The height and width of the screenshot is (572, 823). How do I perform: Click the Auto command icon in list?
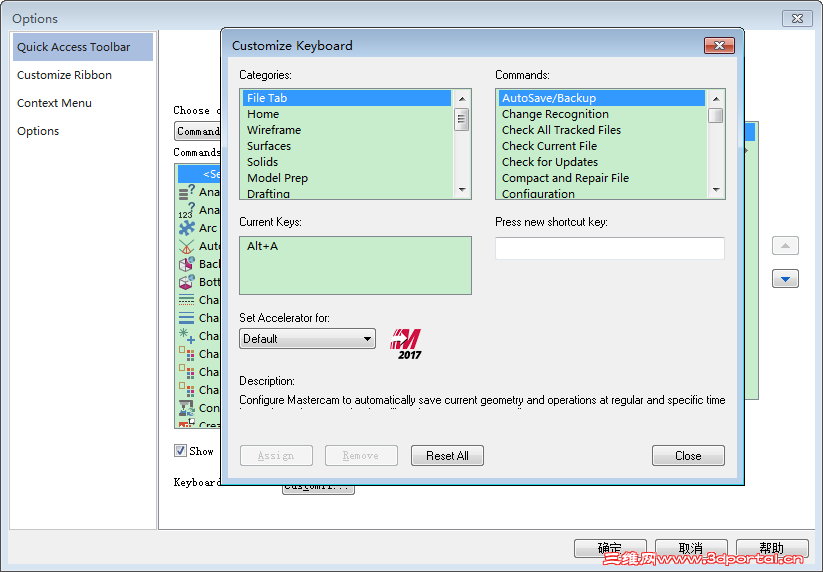(x=186, y=246)
